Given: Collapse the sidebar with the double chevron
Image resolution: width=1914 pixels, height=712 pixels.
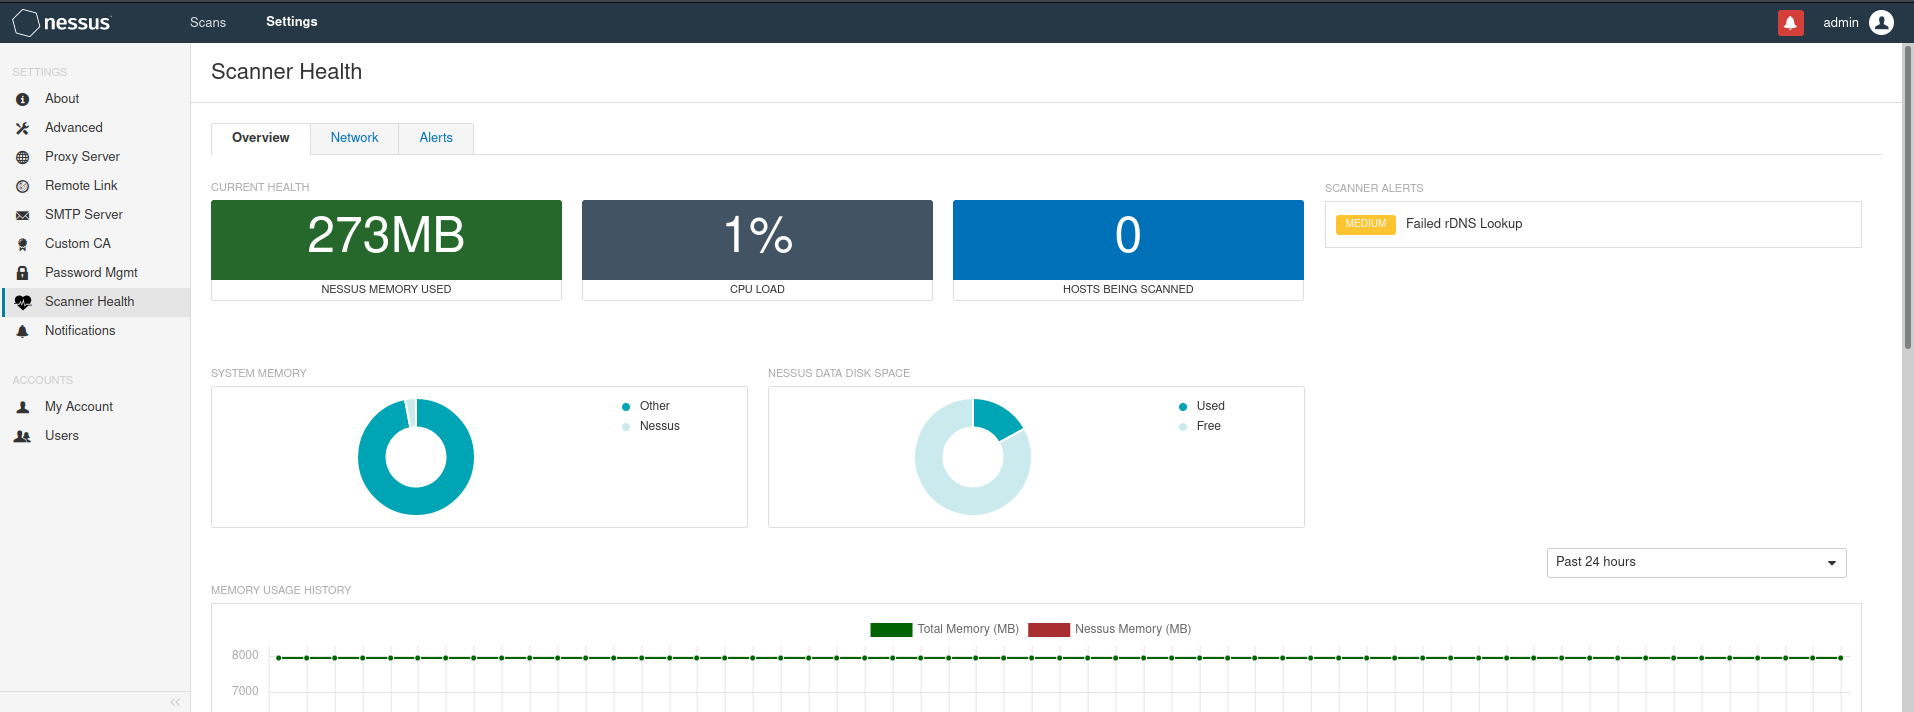Looking at the screenshot, I should click(176, 702).
